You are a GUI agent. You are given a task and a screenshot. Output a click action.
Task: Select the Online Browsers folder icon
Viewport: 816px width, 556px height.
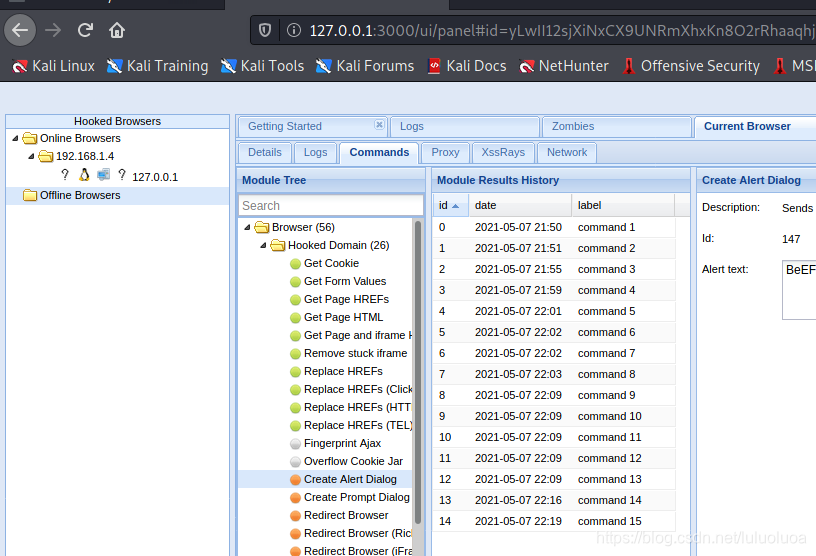click(30, 138)
